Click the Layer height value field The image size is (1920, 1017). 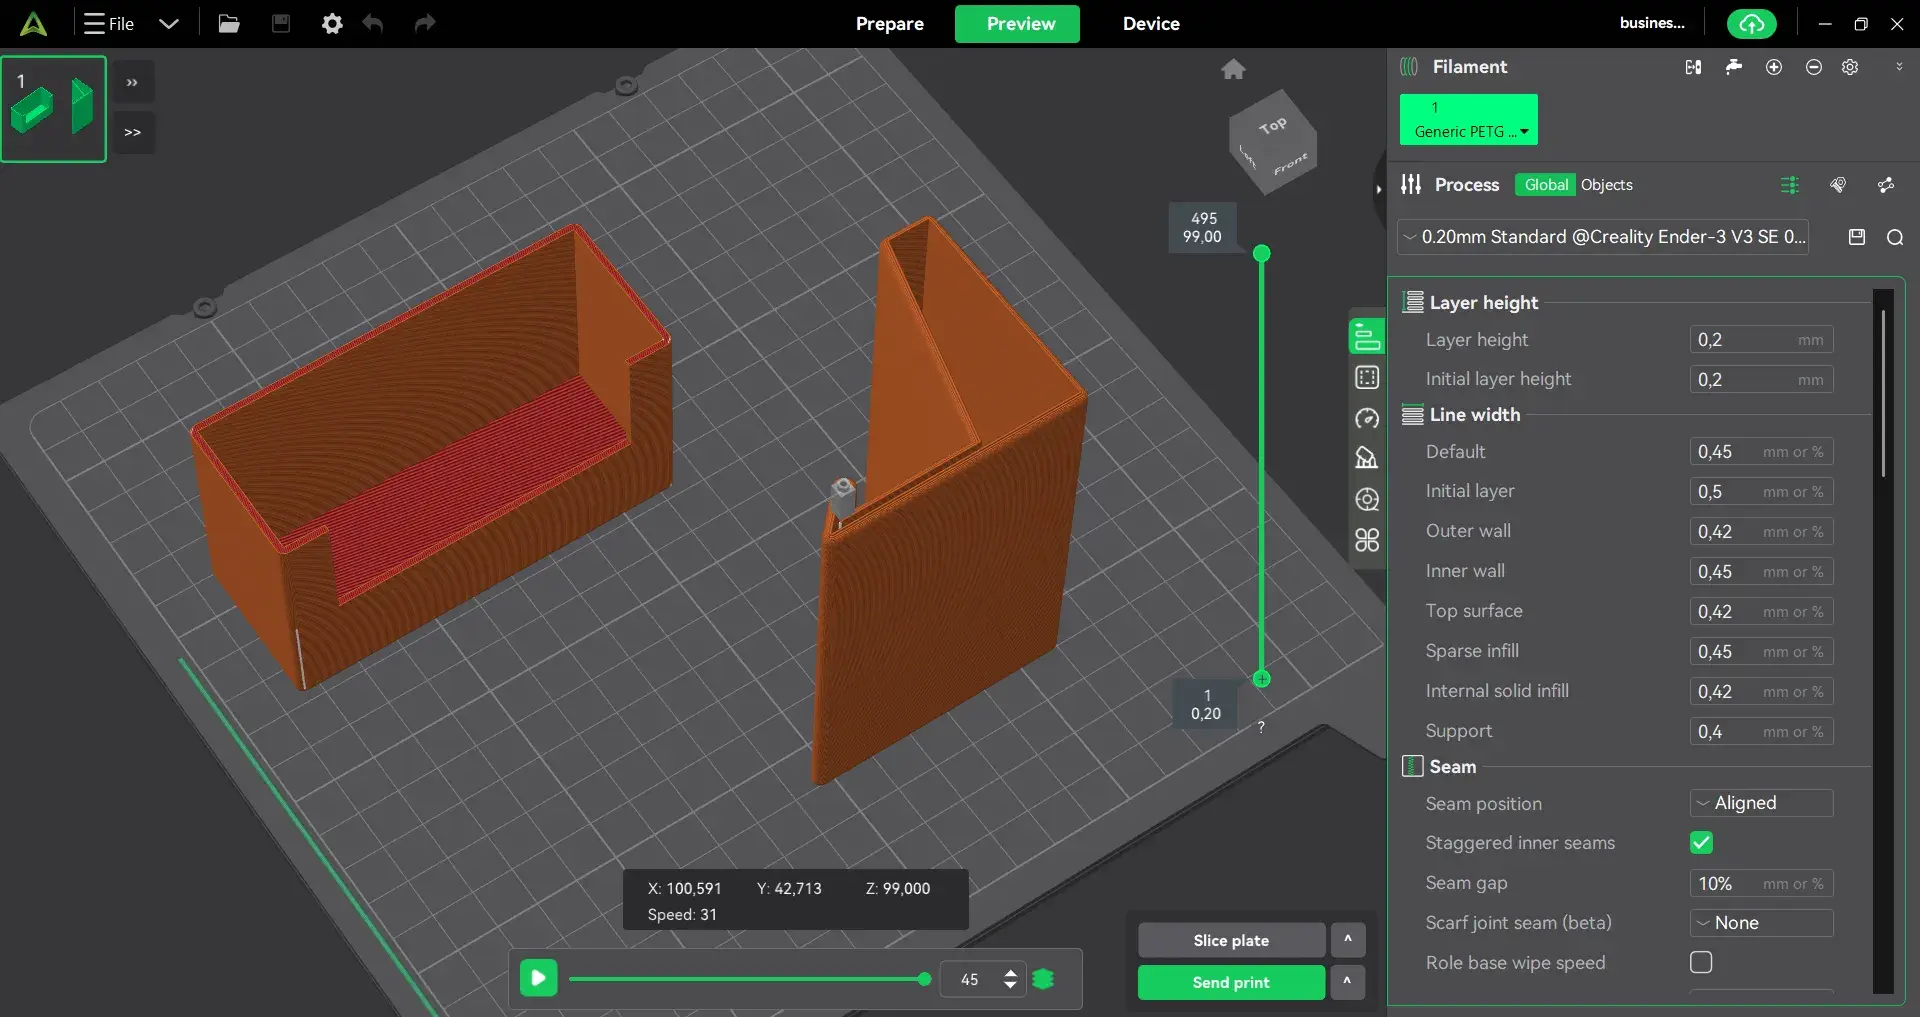pyautogui.click(x=1761, y=340)
